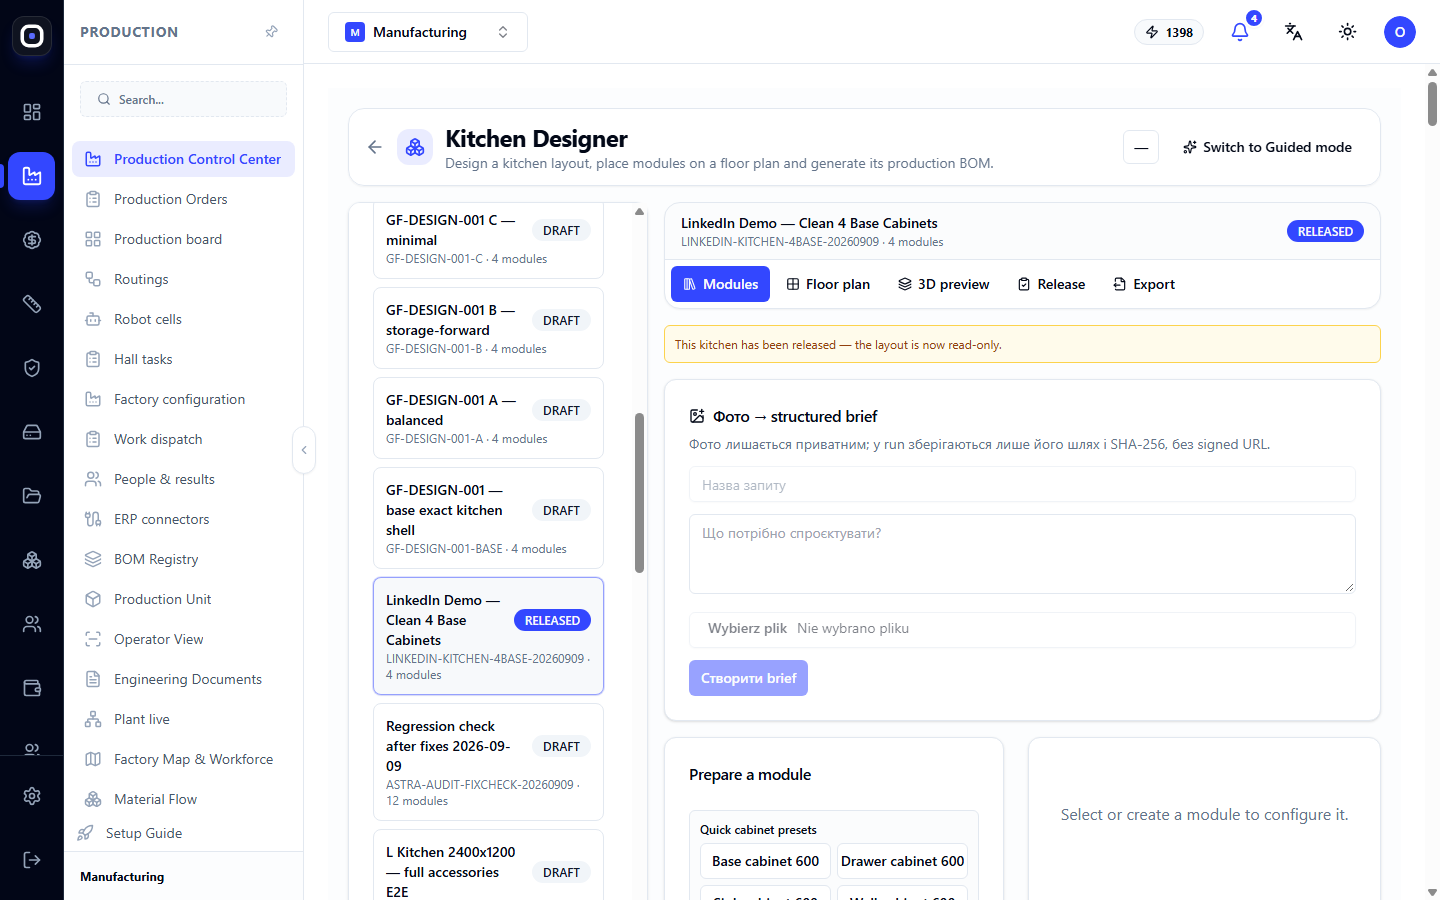Open Production Orders in the sidebar

point(183,199)
